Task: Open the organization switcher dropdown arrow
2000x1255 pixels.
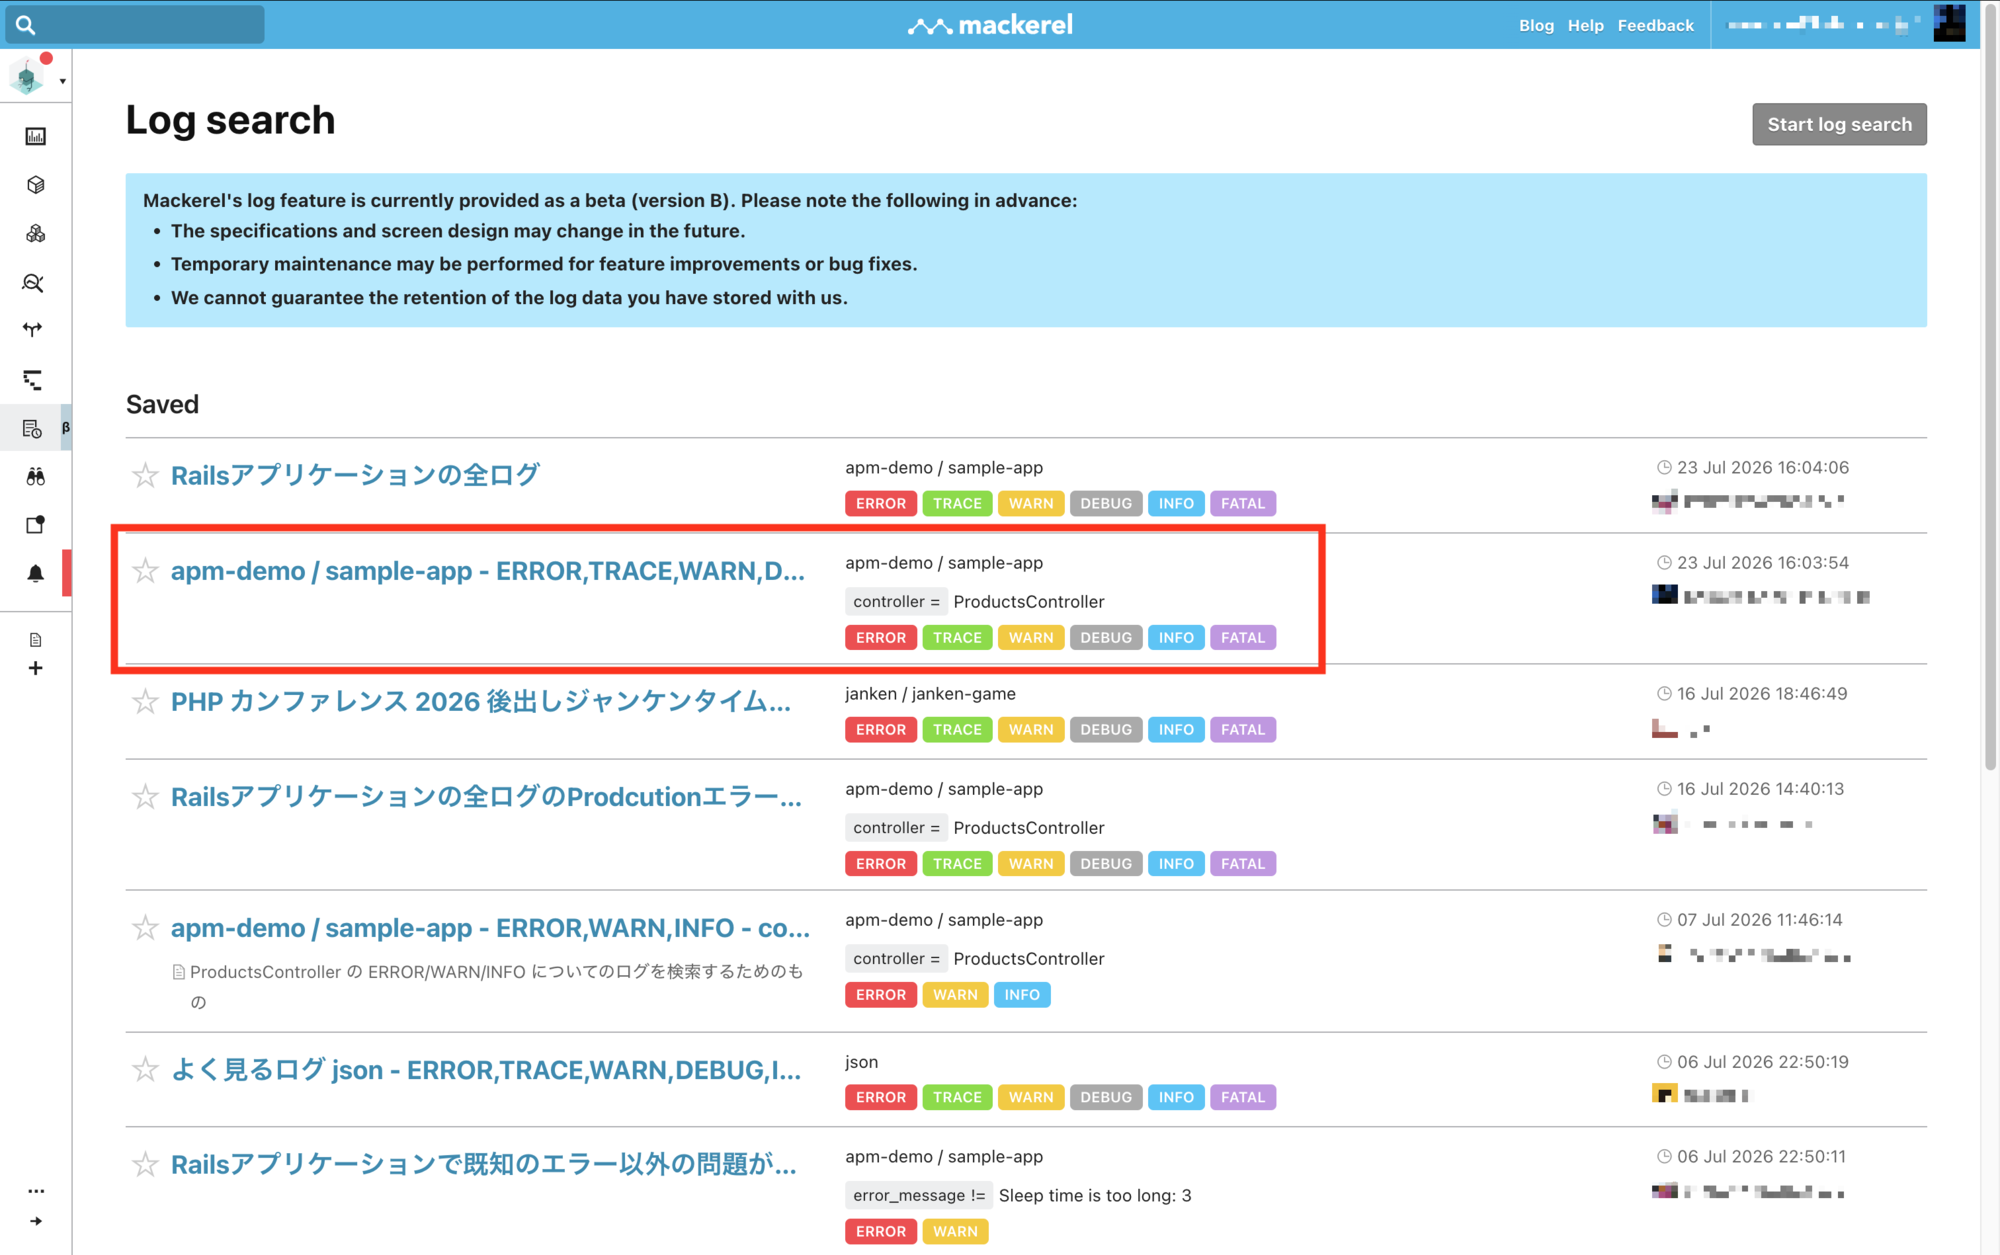Action: point(62,81)
